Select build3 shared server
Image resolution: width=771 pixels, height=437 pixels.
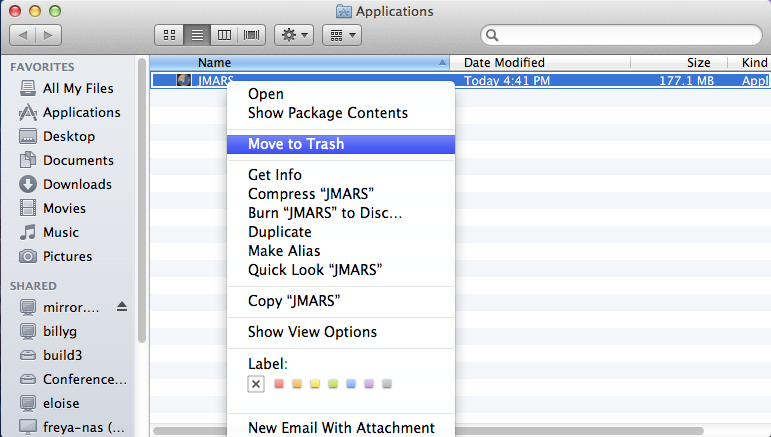point(51,355)
